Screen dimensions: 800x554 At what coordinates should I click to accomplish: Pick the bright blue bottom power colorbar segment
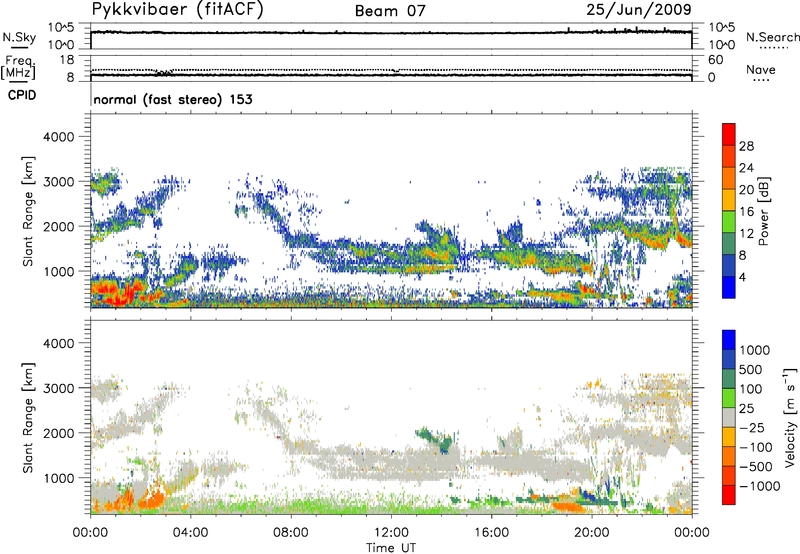click(729, 288)
